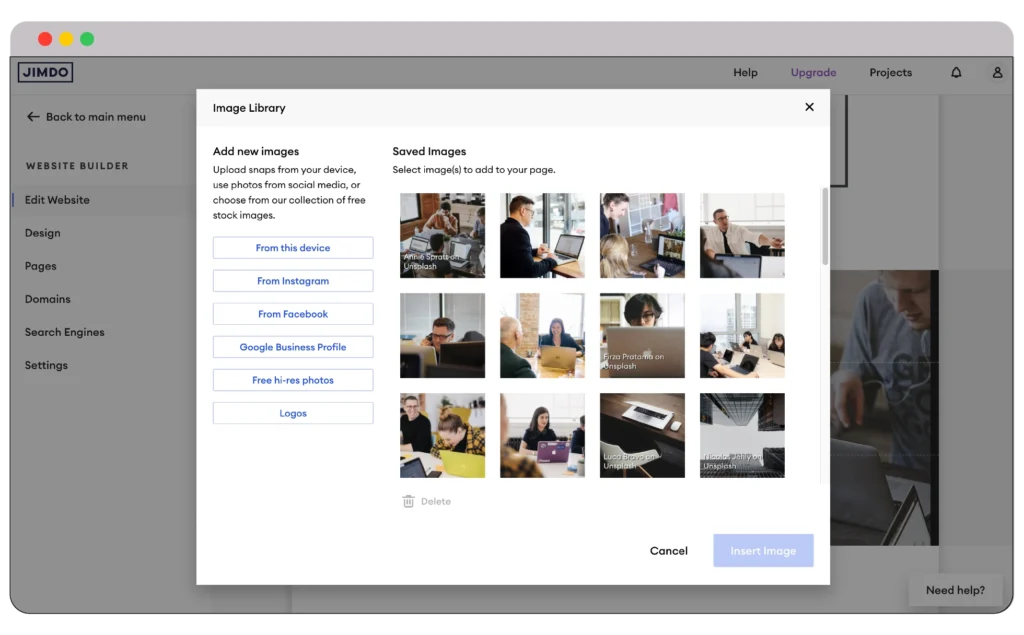Open Projects in top navigation
This screenshot has width=1024, height=635.
(x=890, y=73)
